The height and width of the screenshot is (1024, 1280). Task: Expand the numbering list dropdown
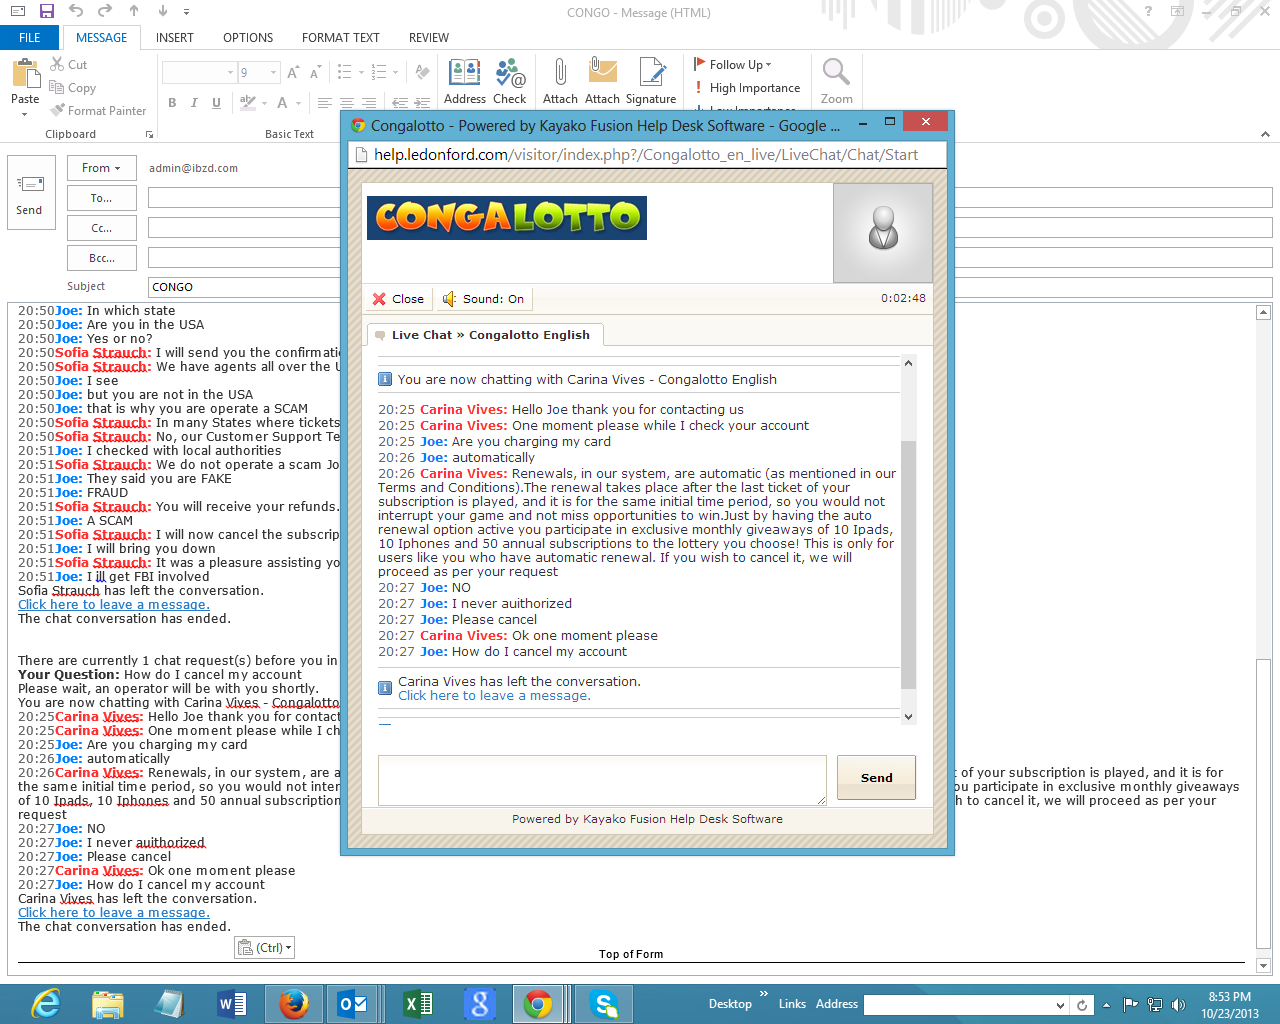pos(395,73)
